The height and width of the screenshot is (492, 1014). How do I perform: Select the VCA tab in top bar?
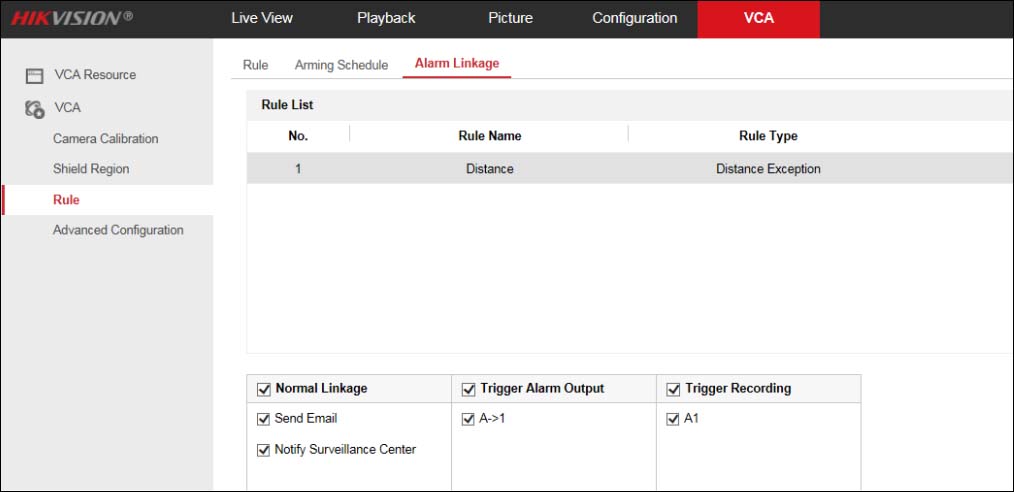tap(759, 19)
